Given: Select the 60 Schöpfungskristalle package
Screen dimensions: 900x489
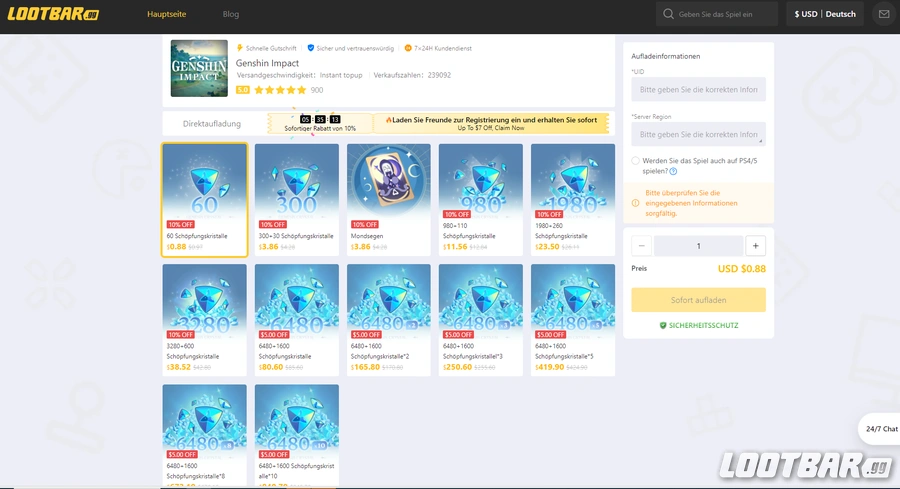Looking at the screenshot, I should pyautogui.click(x=205, y=200).
